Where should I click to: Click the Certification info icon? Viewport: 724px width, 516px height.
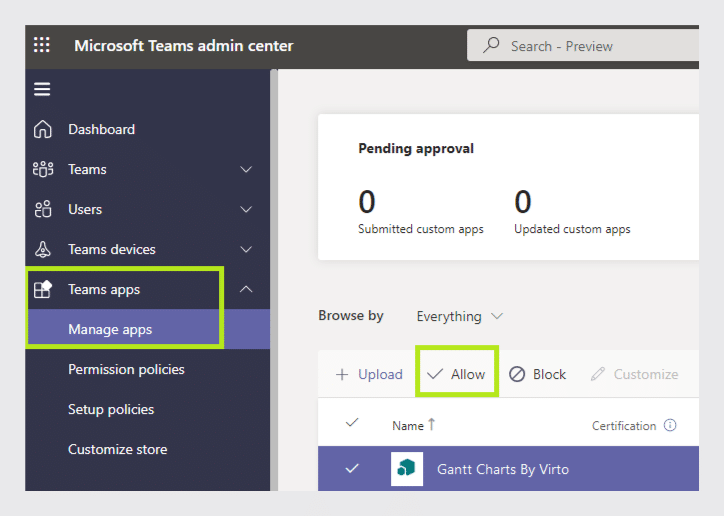[x=670, y=425]
